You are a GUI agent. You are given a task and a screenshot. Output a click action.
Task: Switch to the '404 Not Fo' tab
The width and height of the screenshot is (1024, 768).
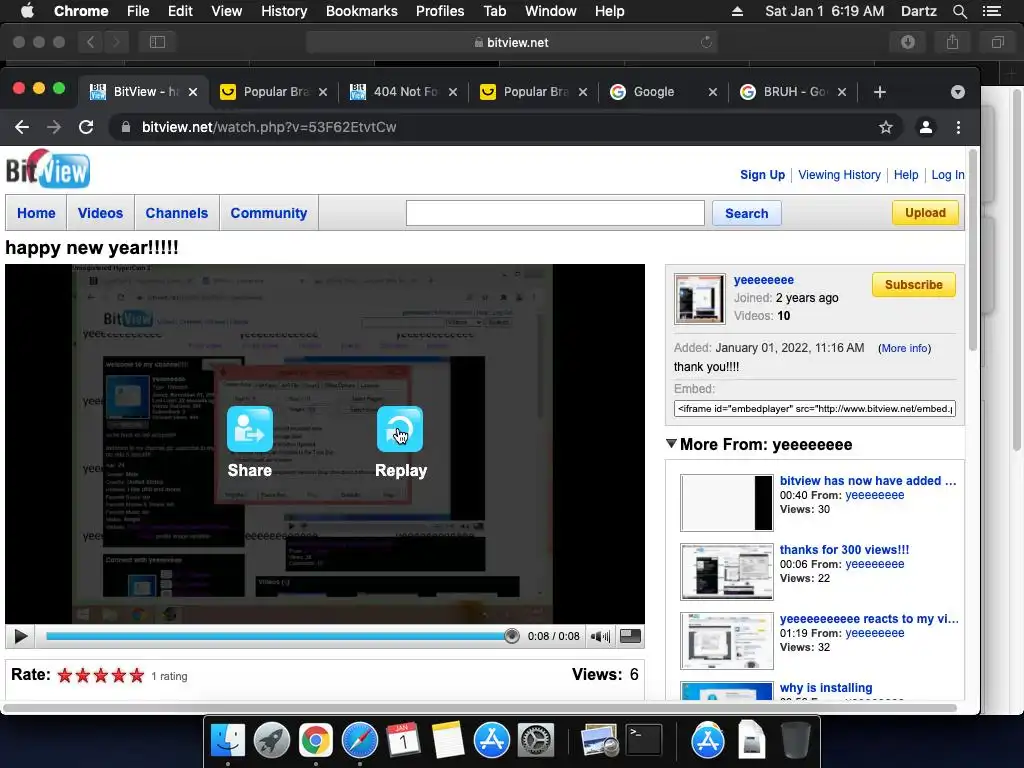coord(404,92)
